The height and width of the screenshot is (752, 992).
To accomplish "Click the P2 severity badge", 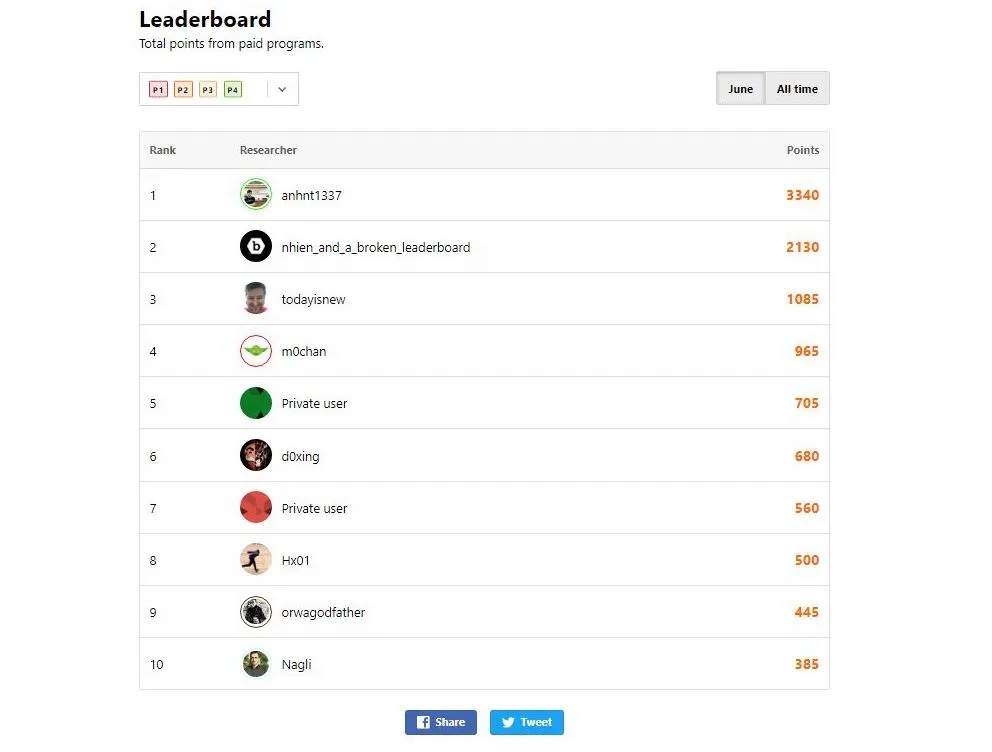I will pyautogui.click(x=183, y=89).
